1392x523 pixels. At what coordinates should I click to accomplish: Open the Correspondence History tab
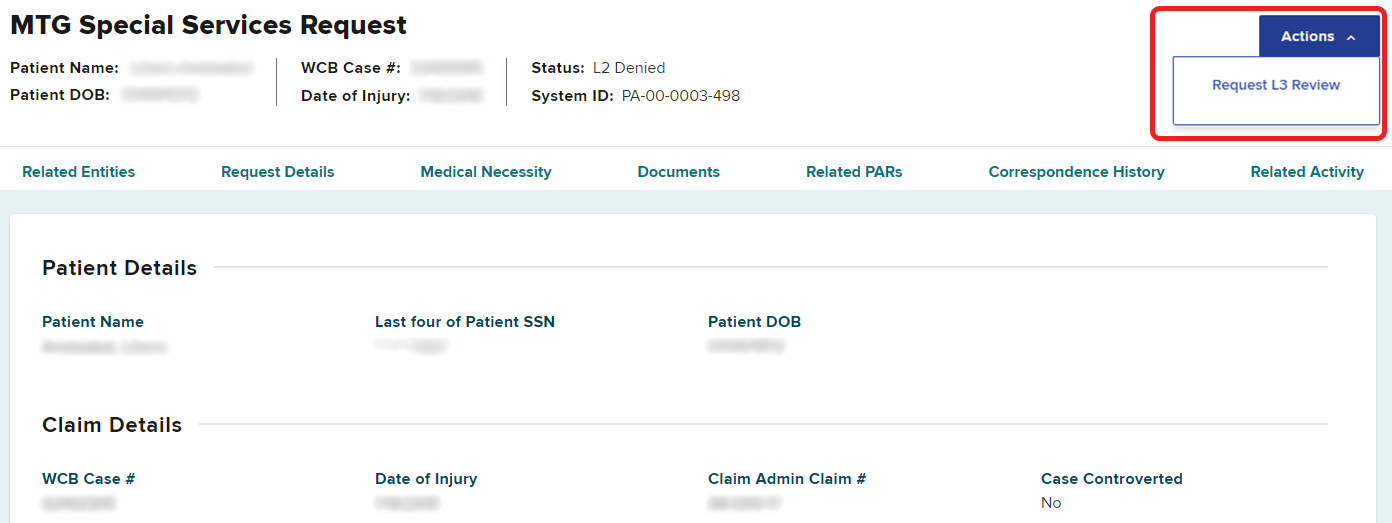pos(1076,172)
